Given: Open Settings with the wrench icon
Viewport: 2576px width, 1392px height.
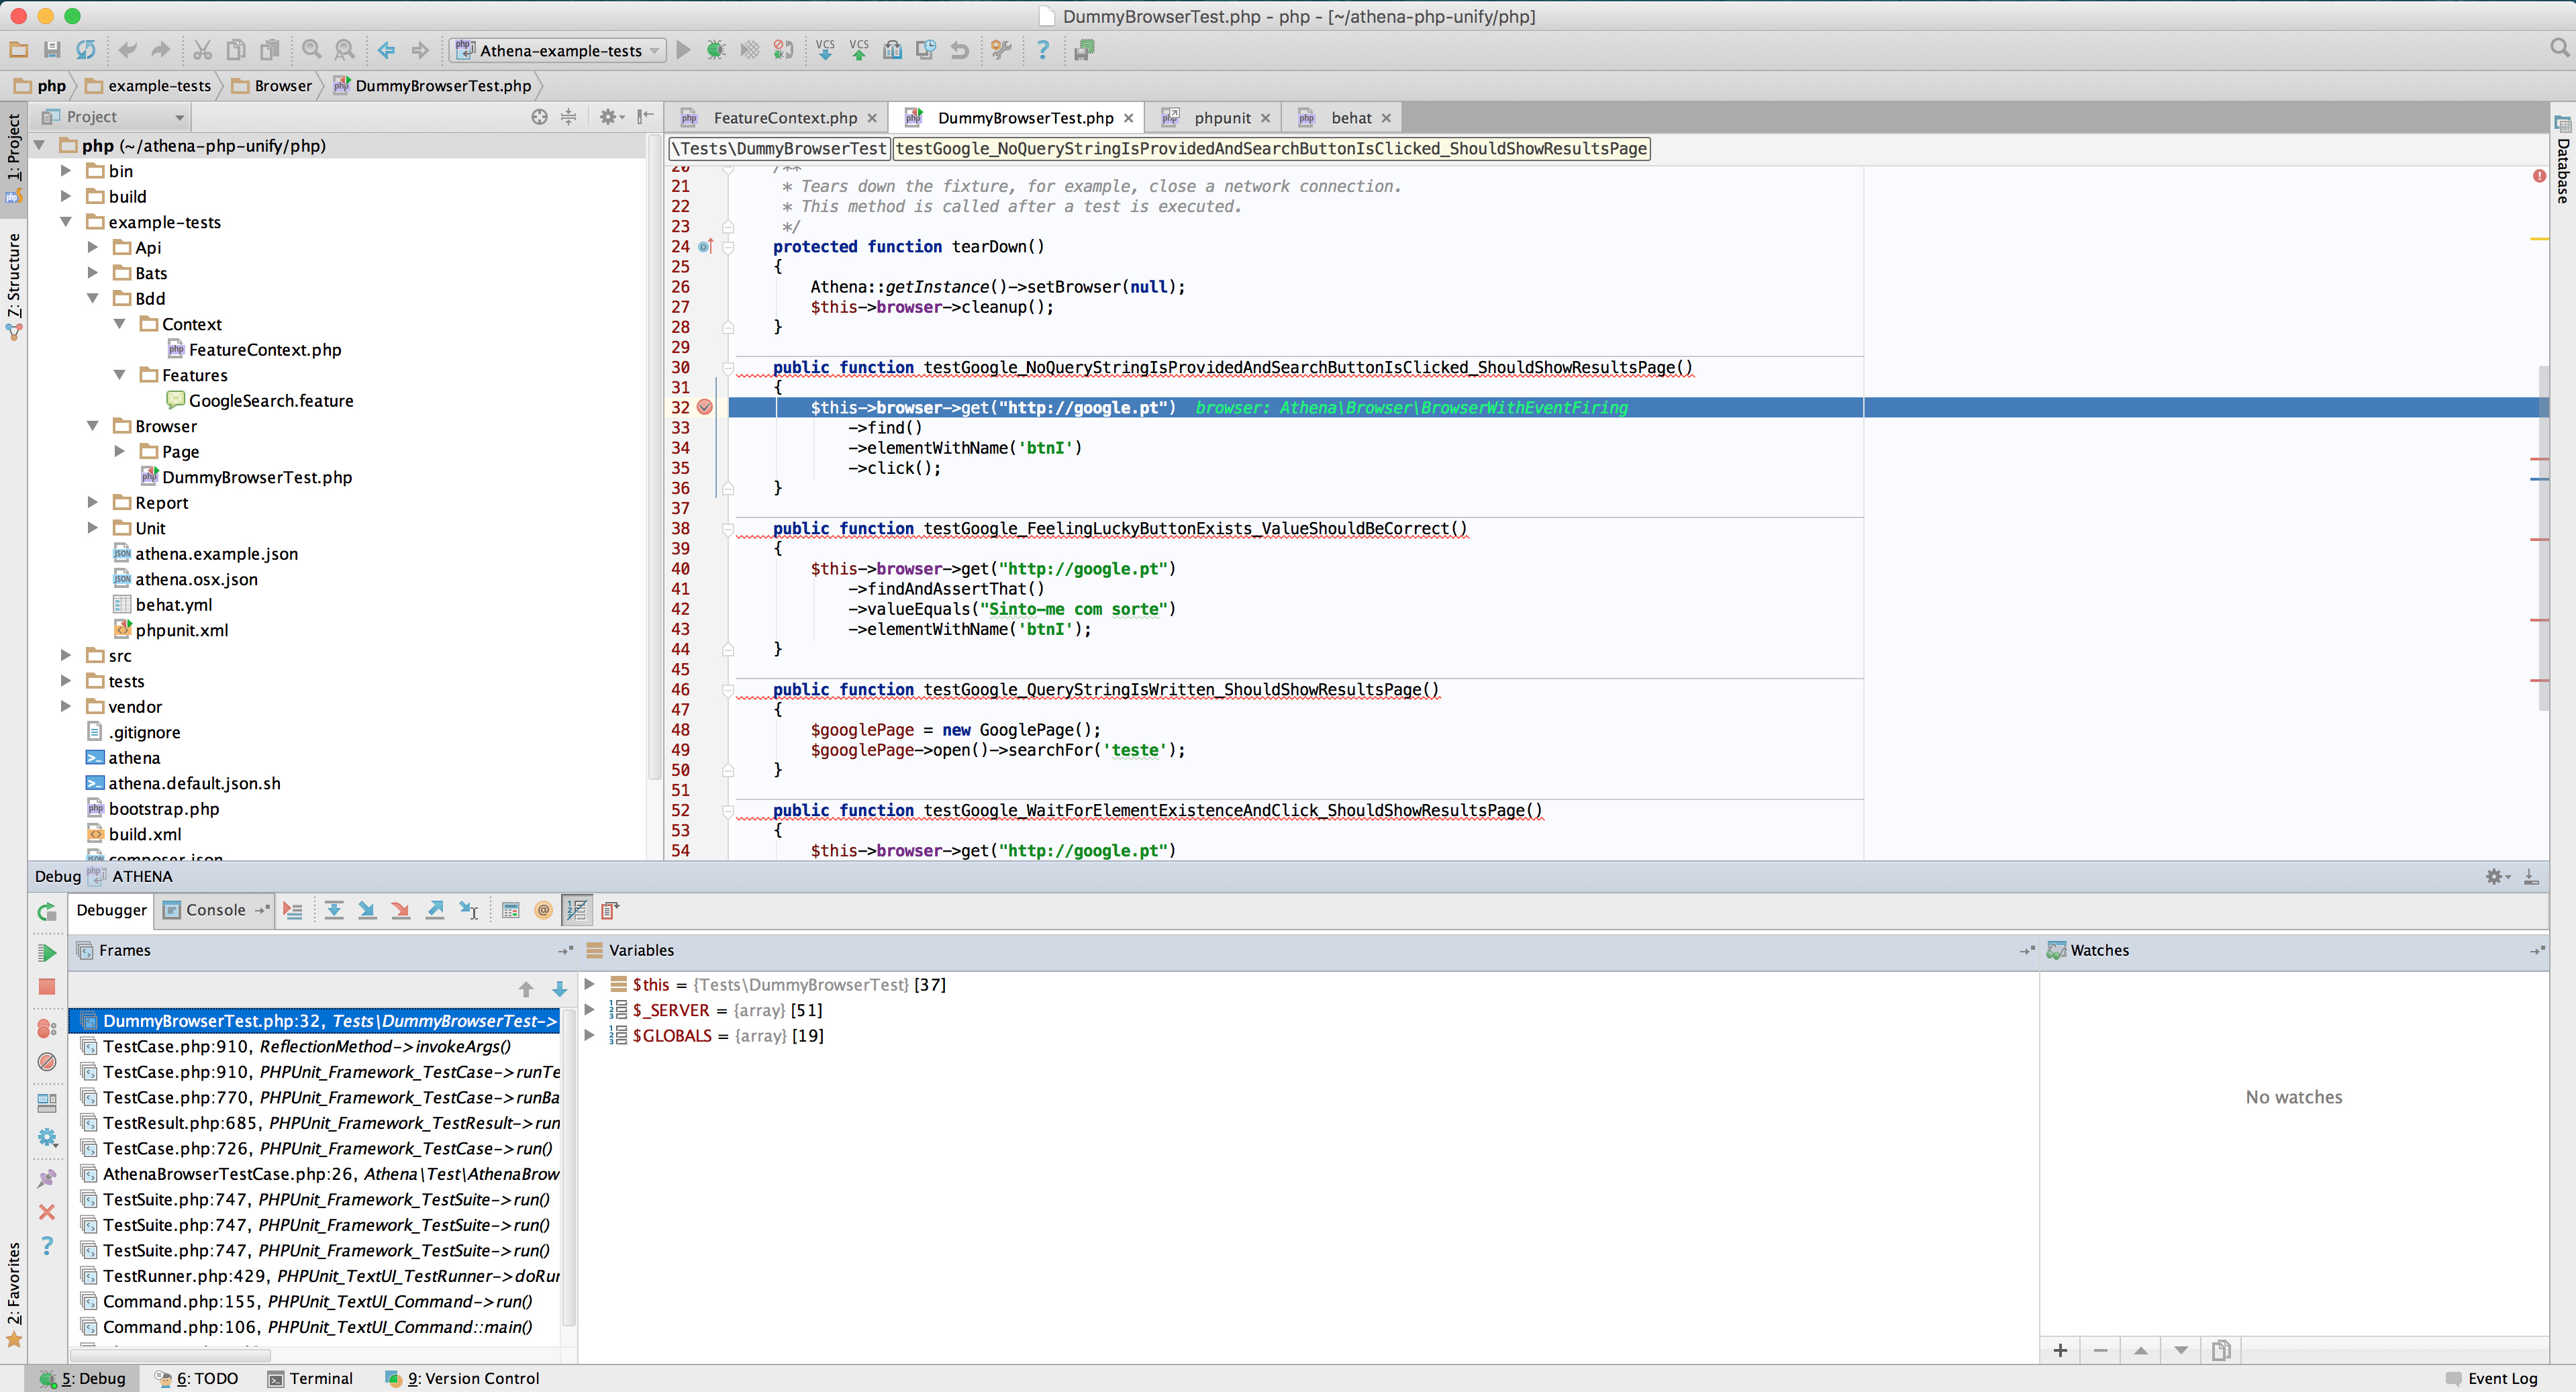Looking at the screenshot, I should (1001, 50).
